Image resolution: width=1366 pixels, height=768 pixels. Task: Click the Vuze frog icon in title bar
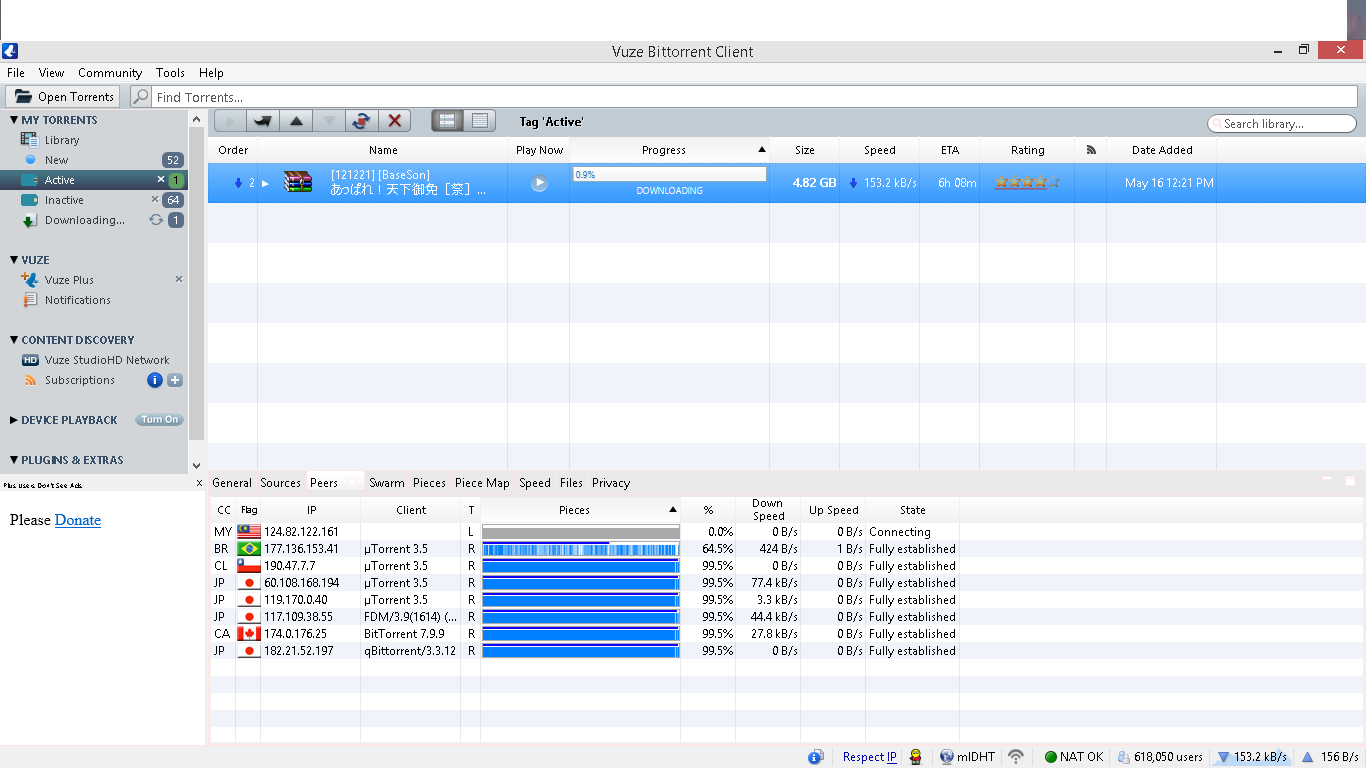(10, 51)
